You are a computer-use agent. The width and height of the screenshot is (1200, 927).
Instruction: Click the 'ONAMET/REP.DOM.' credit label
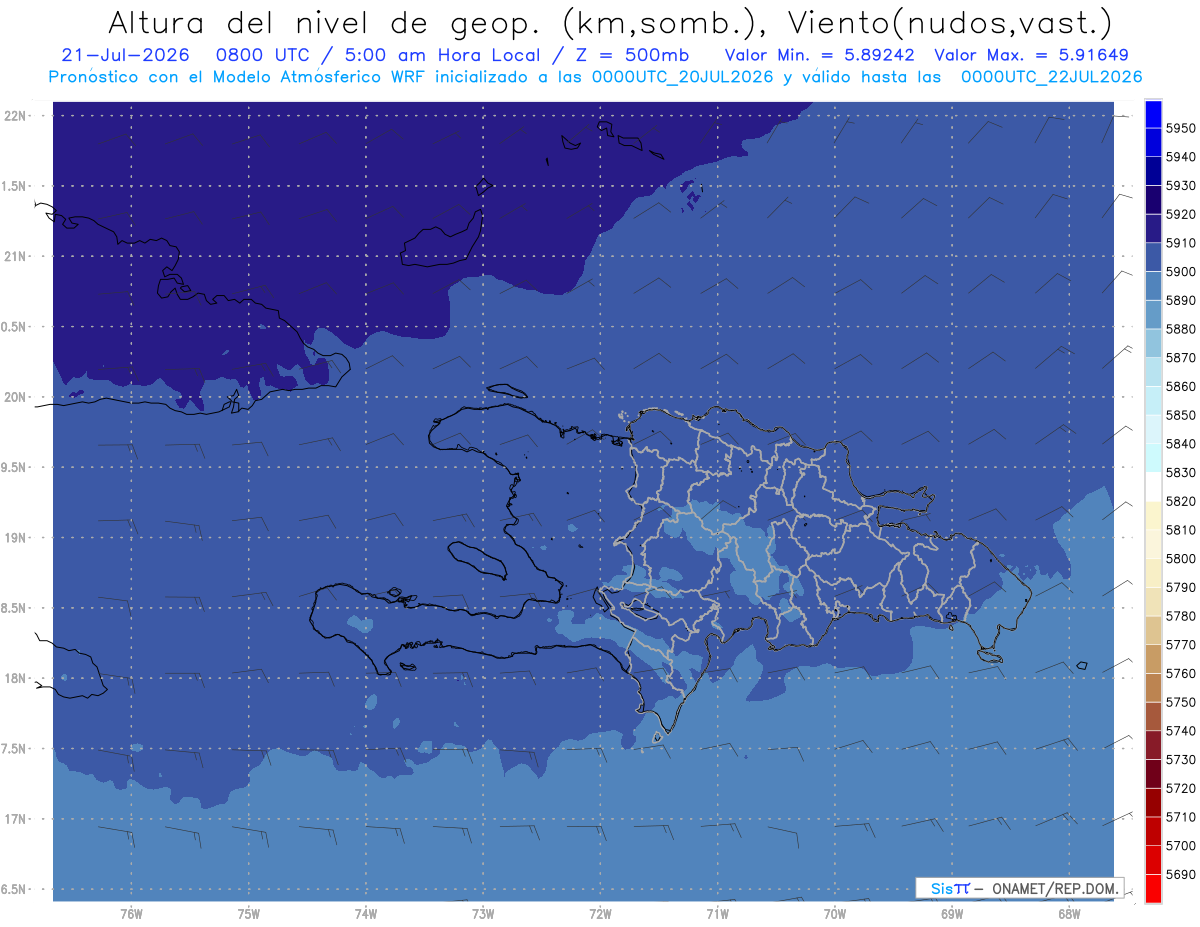[x=1055, y=888]
